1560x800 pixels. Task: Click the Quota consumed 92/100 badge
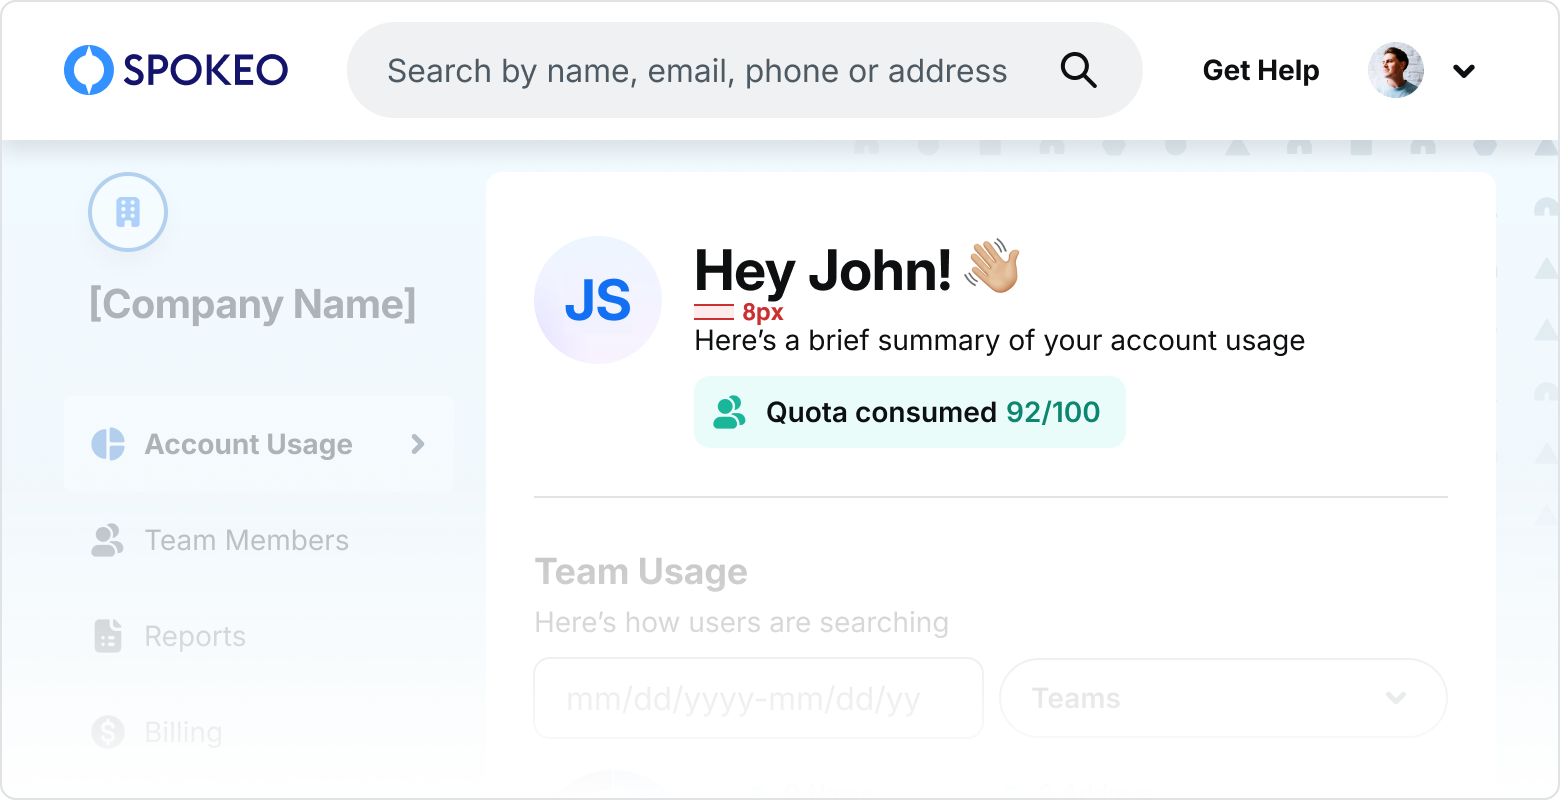909,412
